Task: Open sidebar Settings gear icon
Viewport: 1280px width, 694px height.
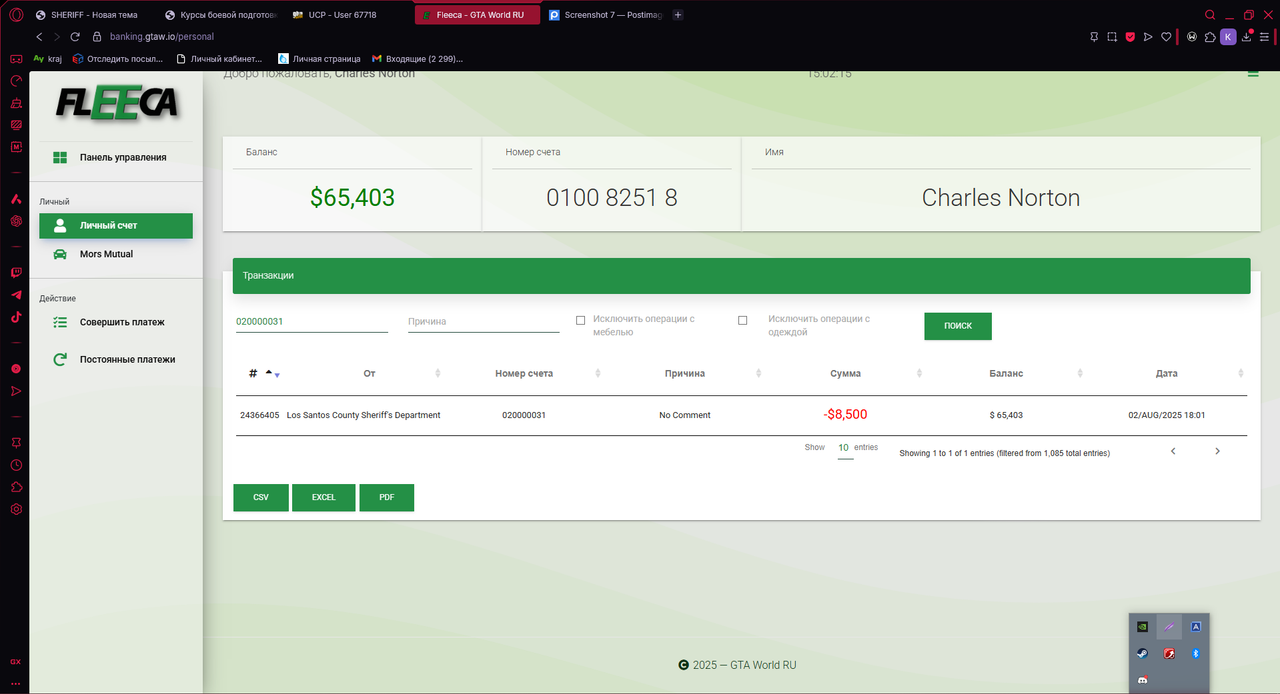Action: click(16, 509)
